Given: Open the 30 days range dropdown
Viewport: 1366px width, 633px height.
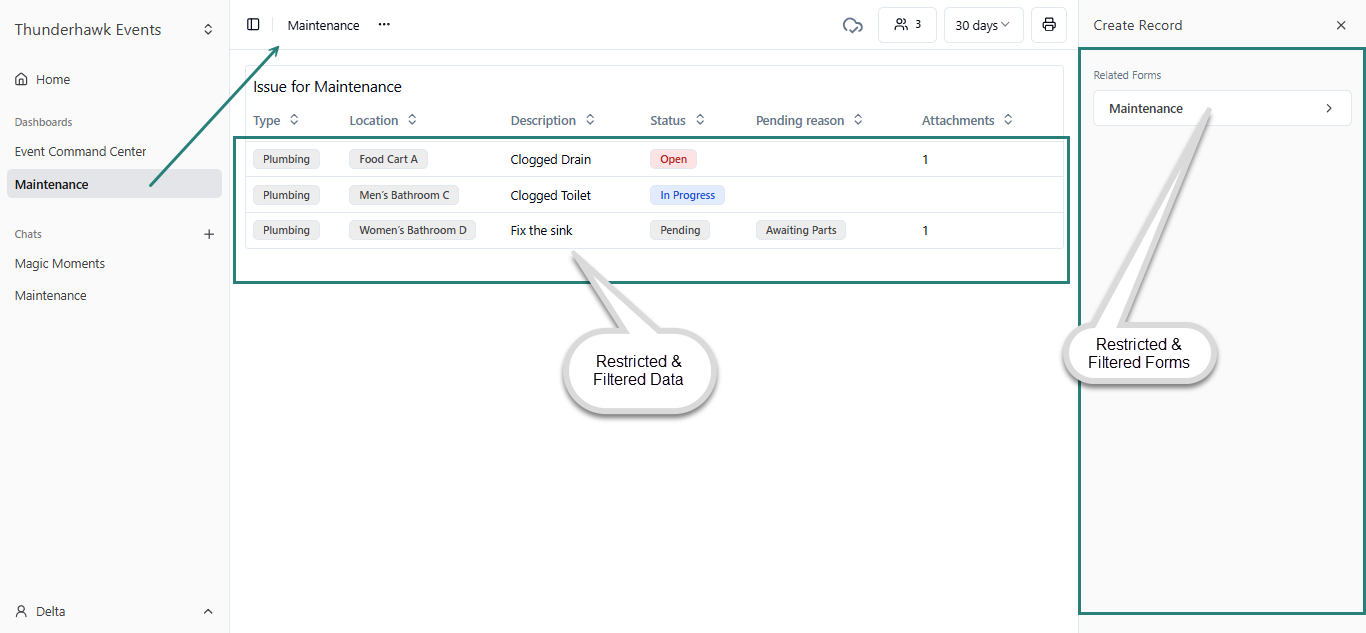Looking at the screenshot, I should point(982,25).
